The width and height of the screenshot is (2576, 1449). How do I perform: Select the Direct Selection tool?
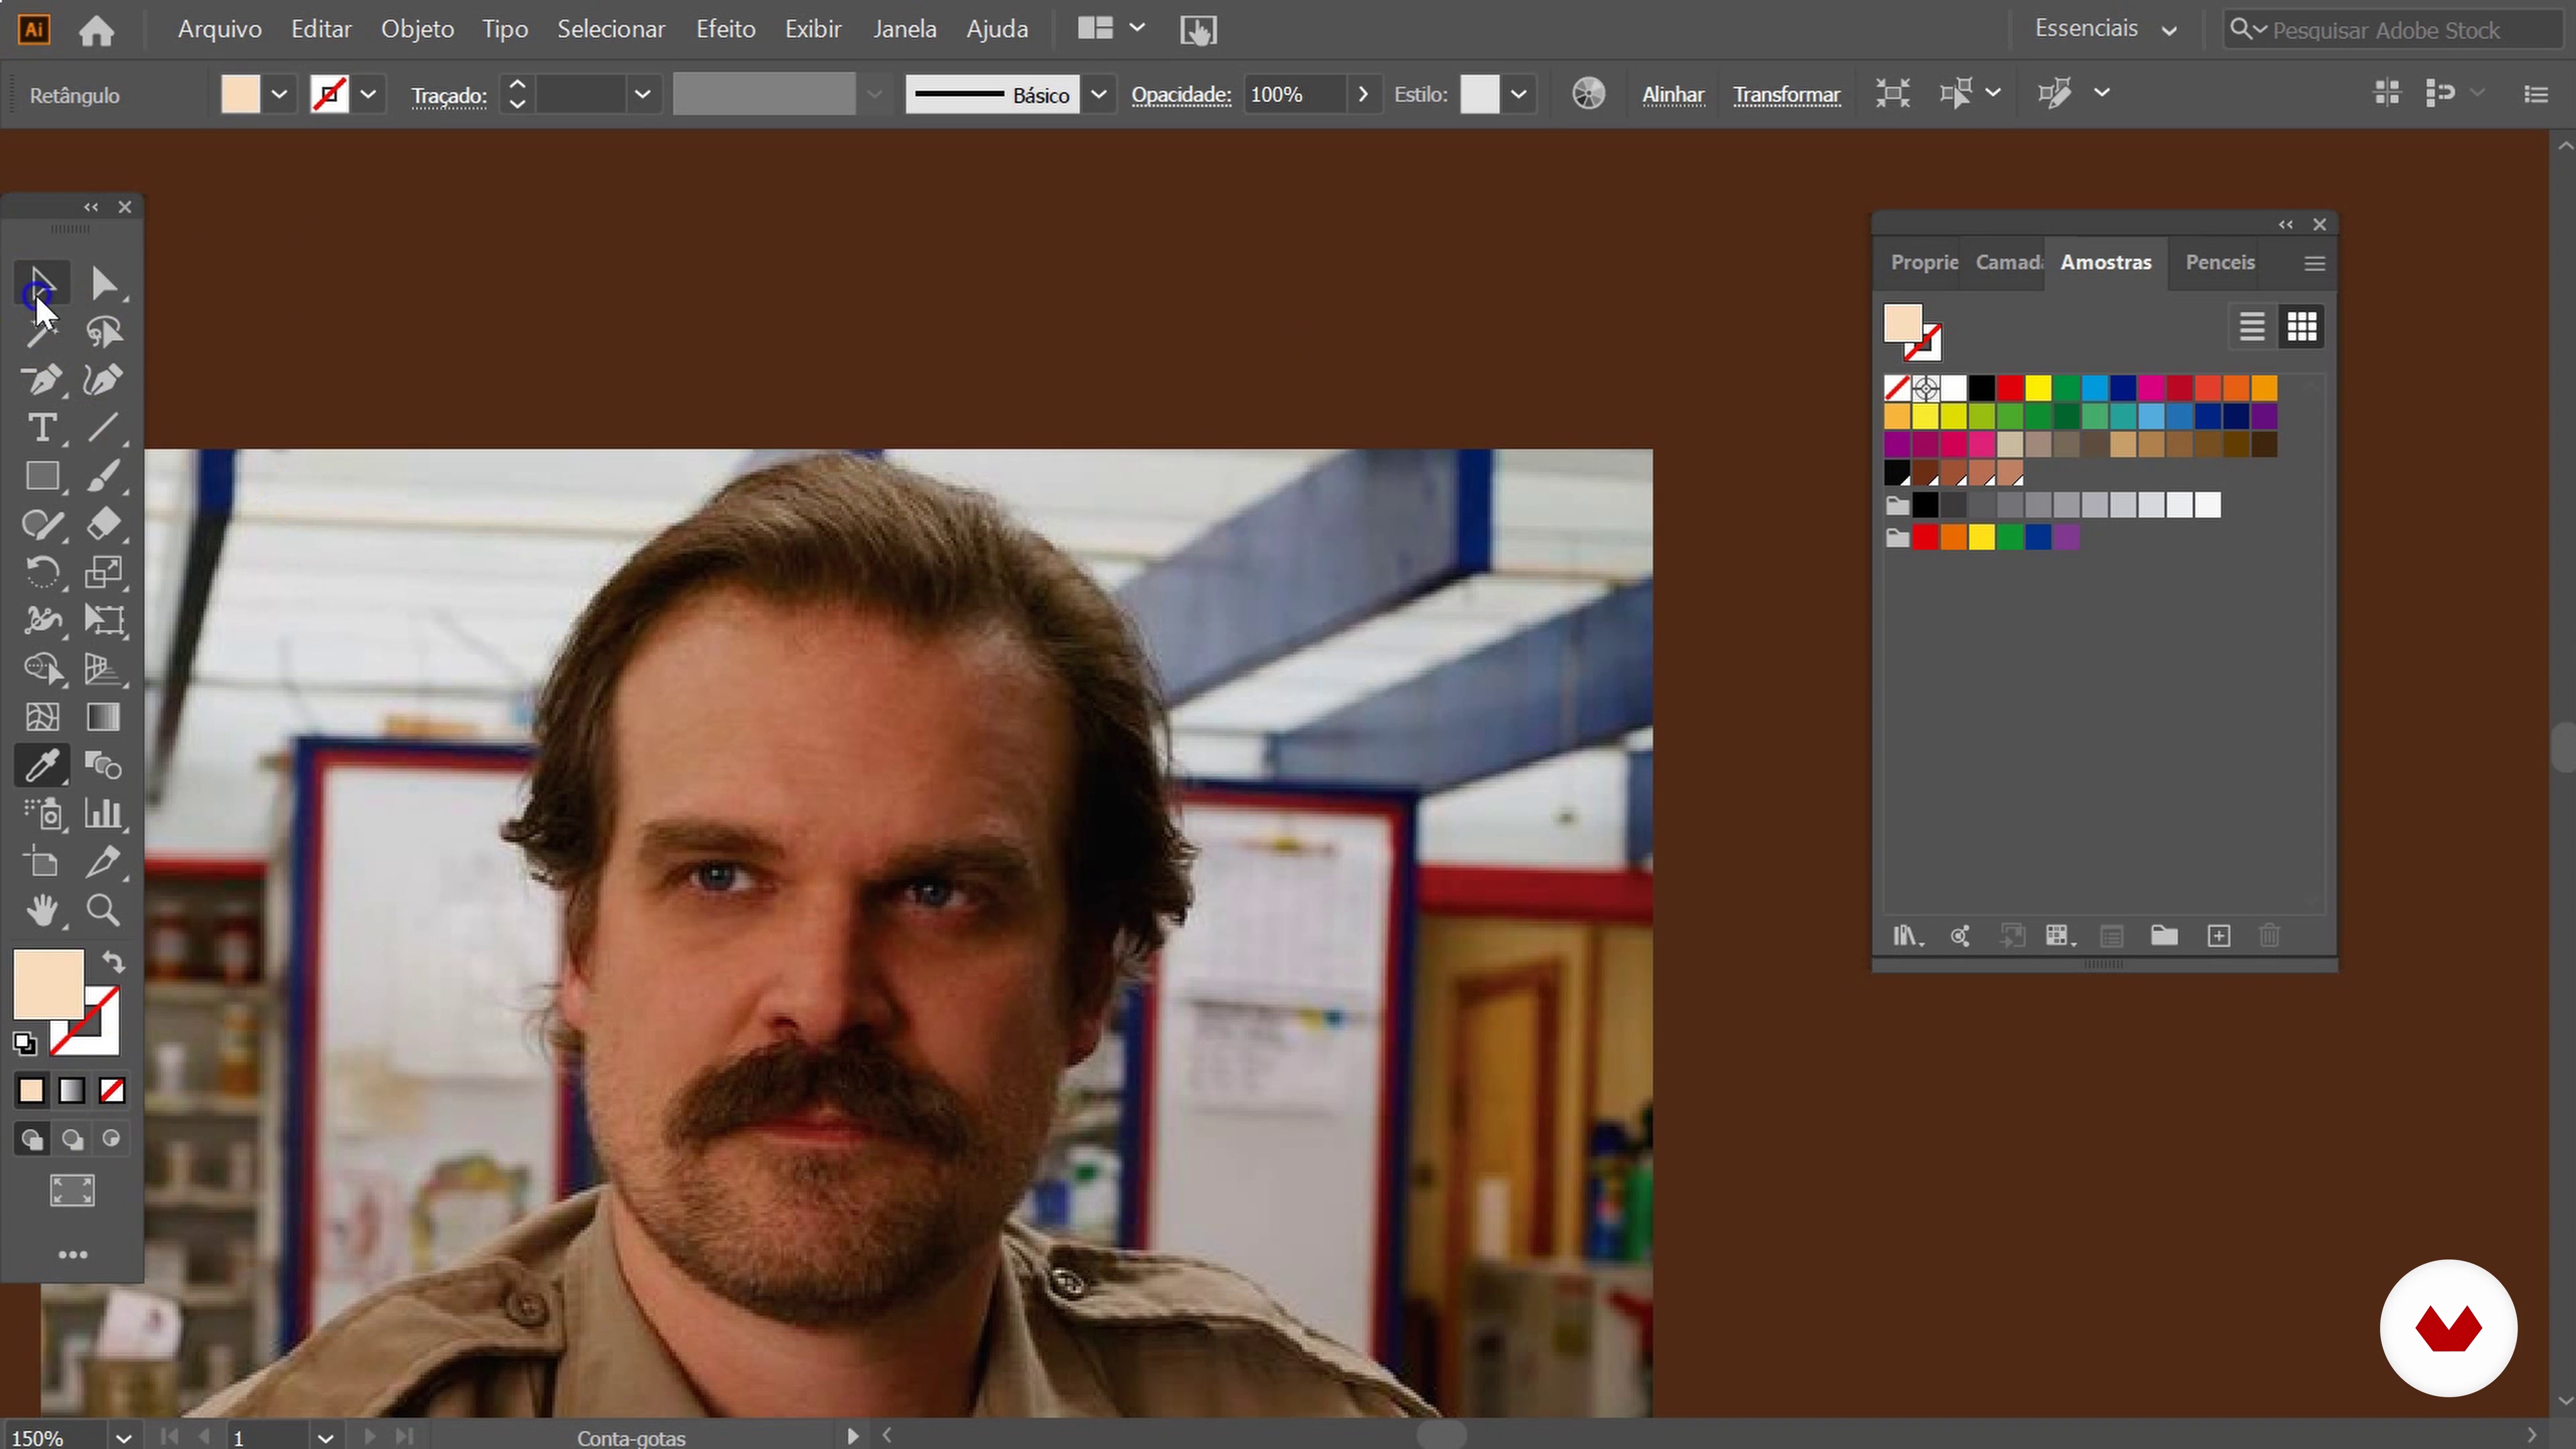coord(104,284)
